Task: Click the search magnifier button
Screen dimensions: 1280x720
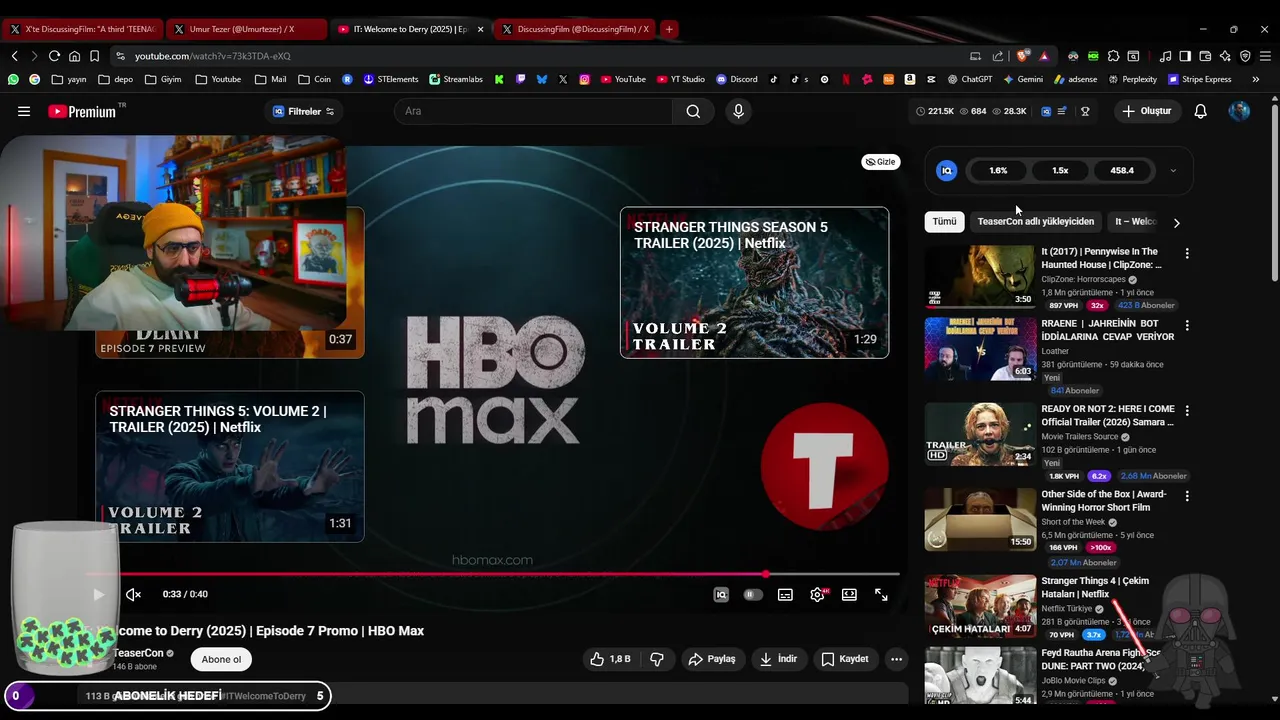Action: coord(693,111)
